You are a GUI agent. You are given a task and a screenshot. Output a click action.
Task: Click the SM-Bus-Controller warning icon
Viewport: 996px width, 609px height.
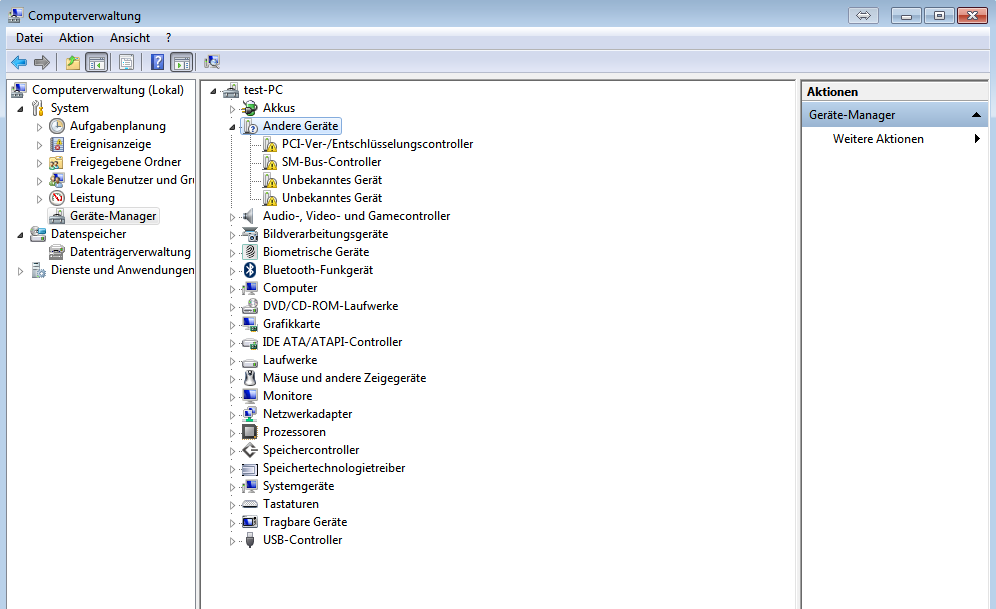tap(269, 163)
